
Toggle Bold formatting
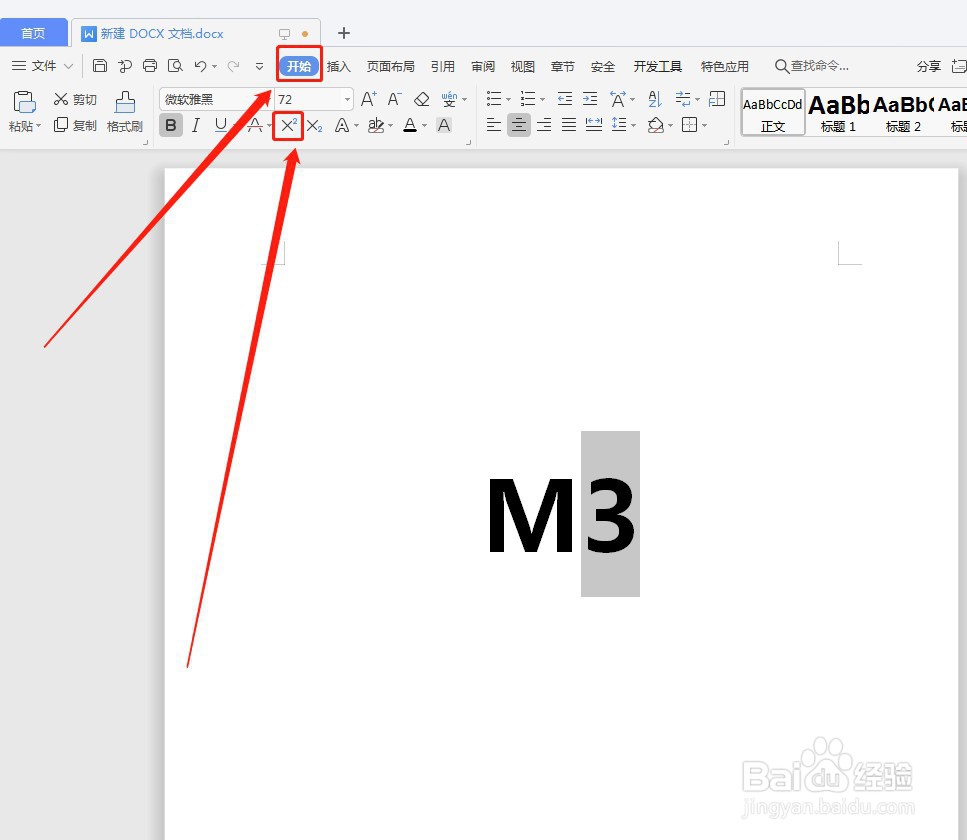point(171,126)
